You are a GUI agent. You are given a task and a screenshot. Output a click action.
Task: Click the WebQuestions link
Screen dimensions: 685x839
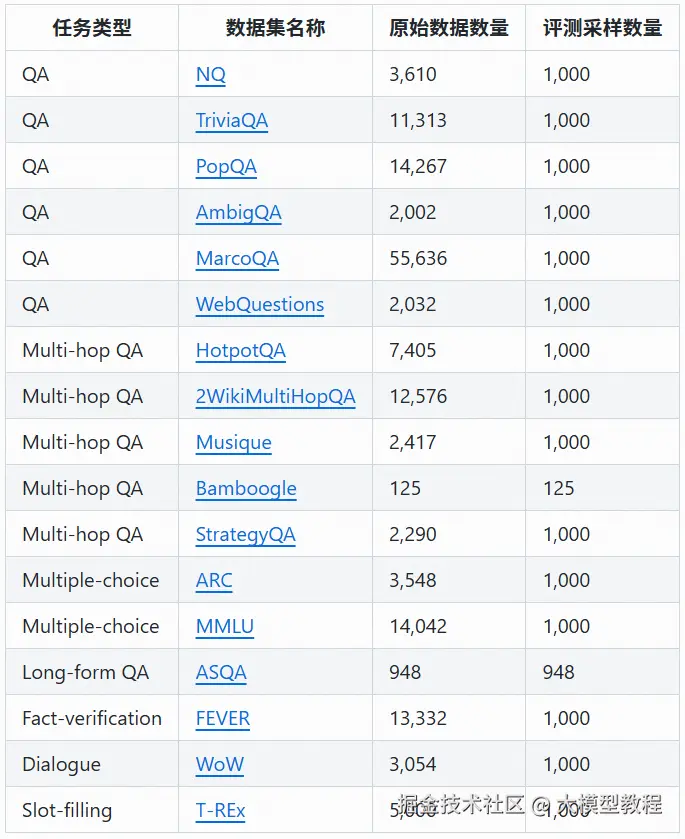260,305
